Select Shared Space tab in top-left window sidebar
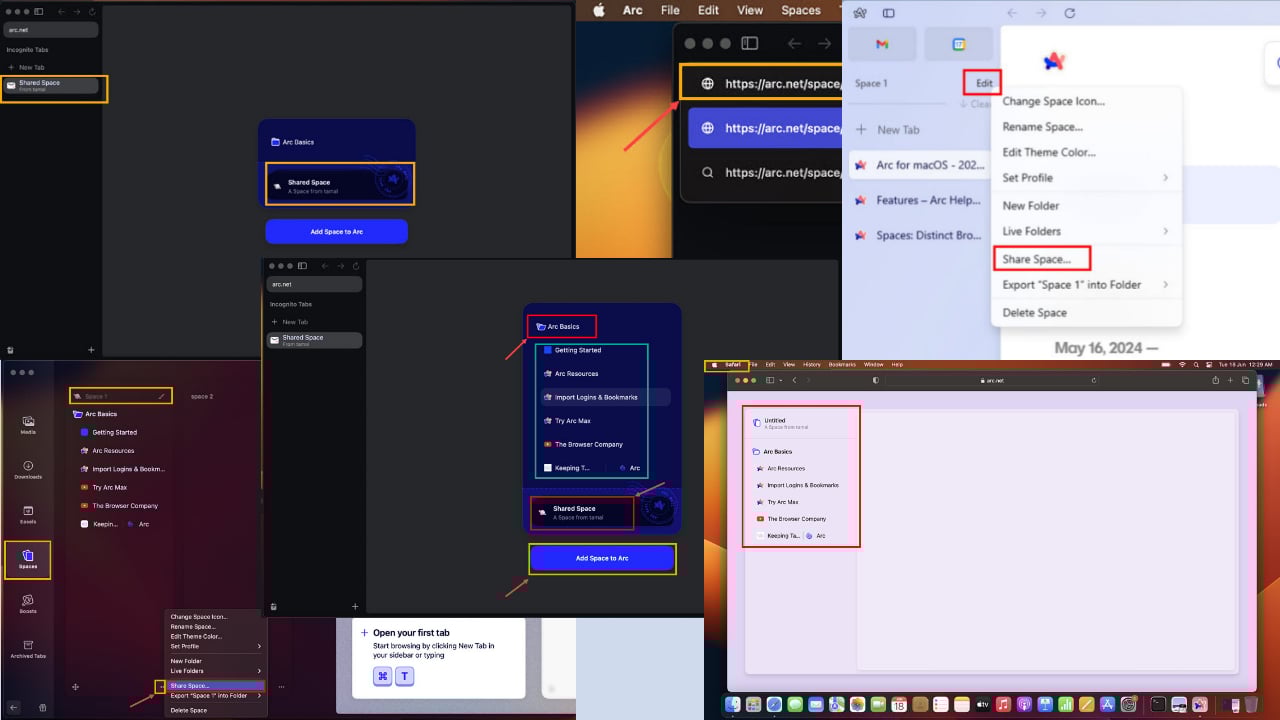 pos(51,85)
